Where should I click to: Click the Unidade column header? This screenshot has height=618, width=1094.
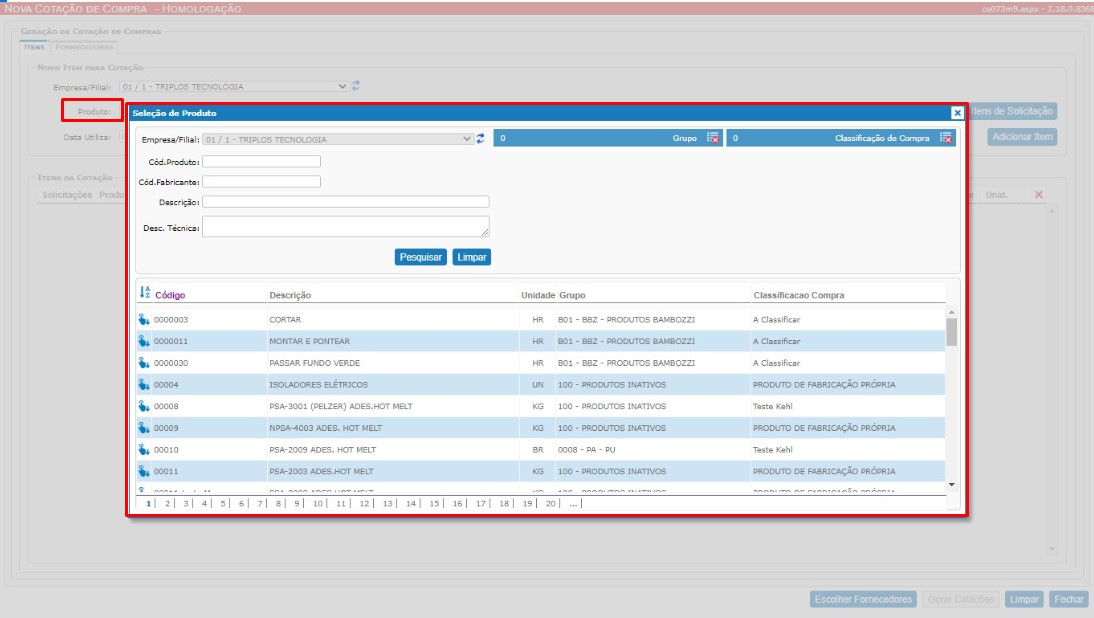pyautogui.click(x=538, y=295)
